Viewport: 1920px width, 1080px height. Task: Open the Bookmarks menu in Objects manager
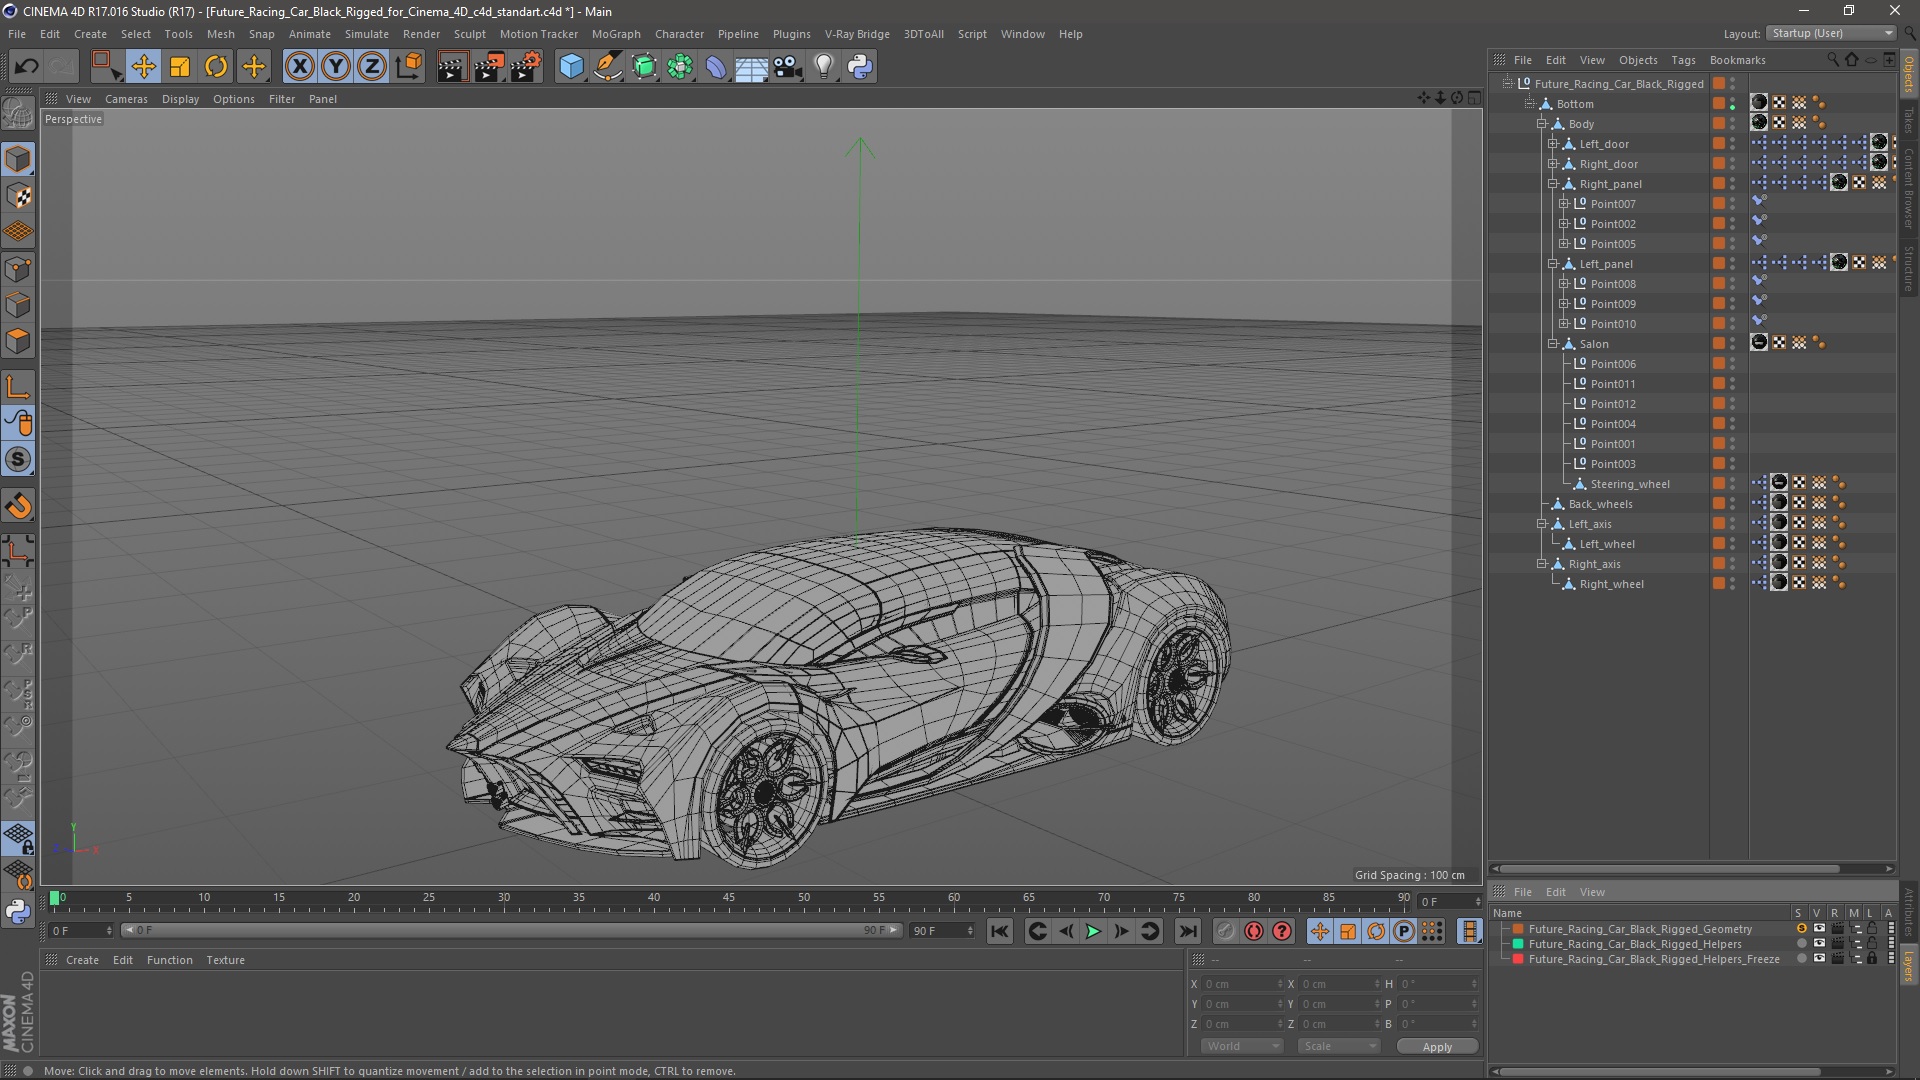[x=1737, y=60]
